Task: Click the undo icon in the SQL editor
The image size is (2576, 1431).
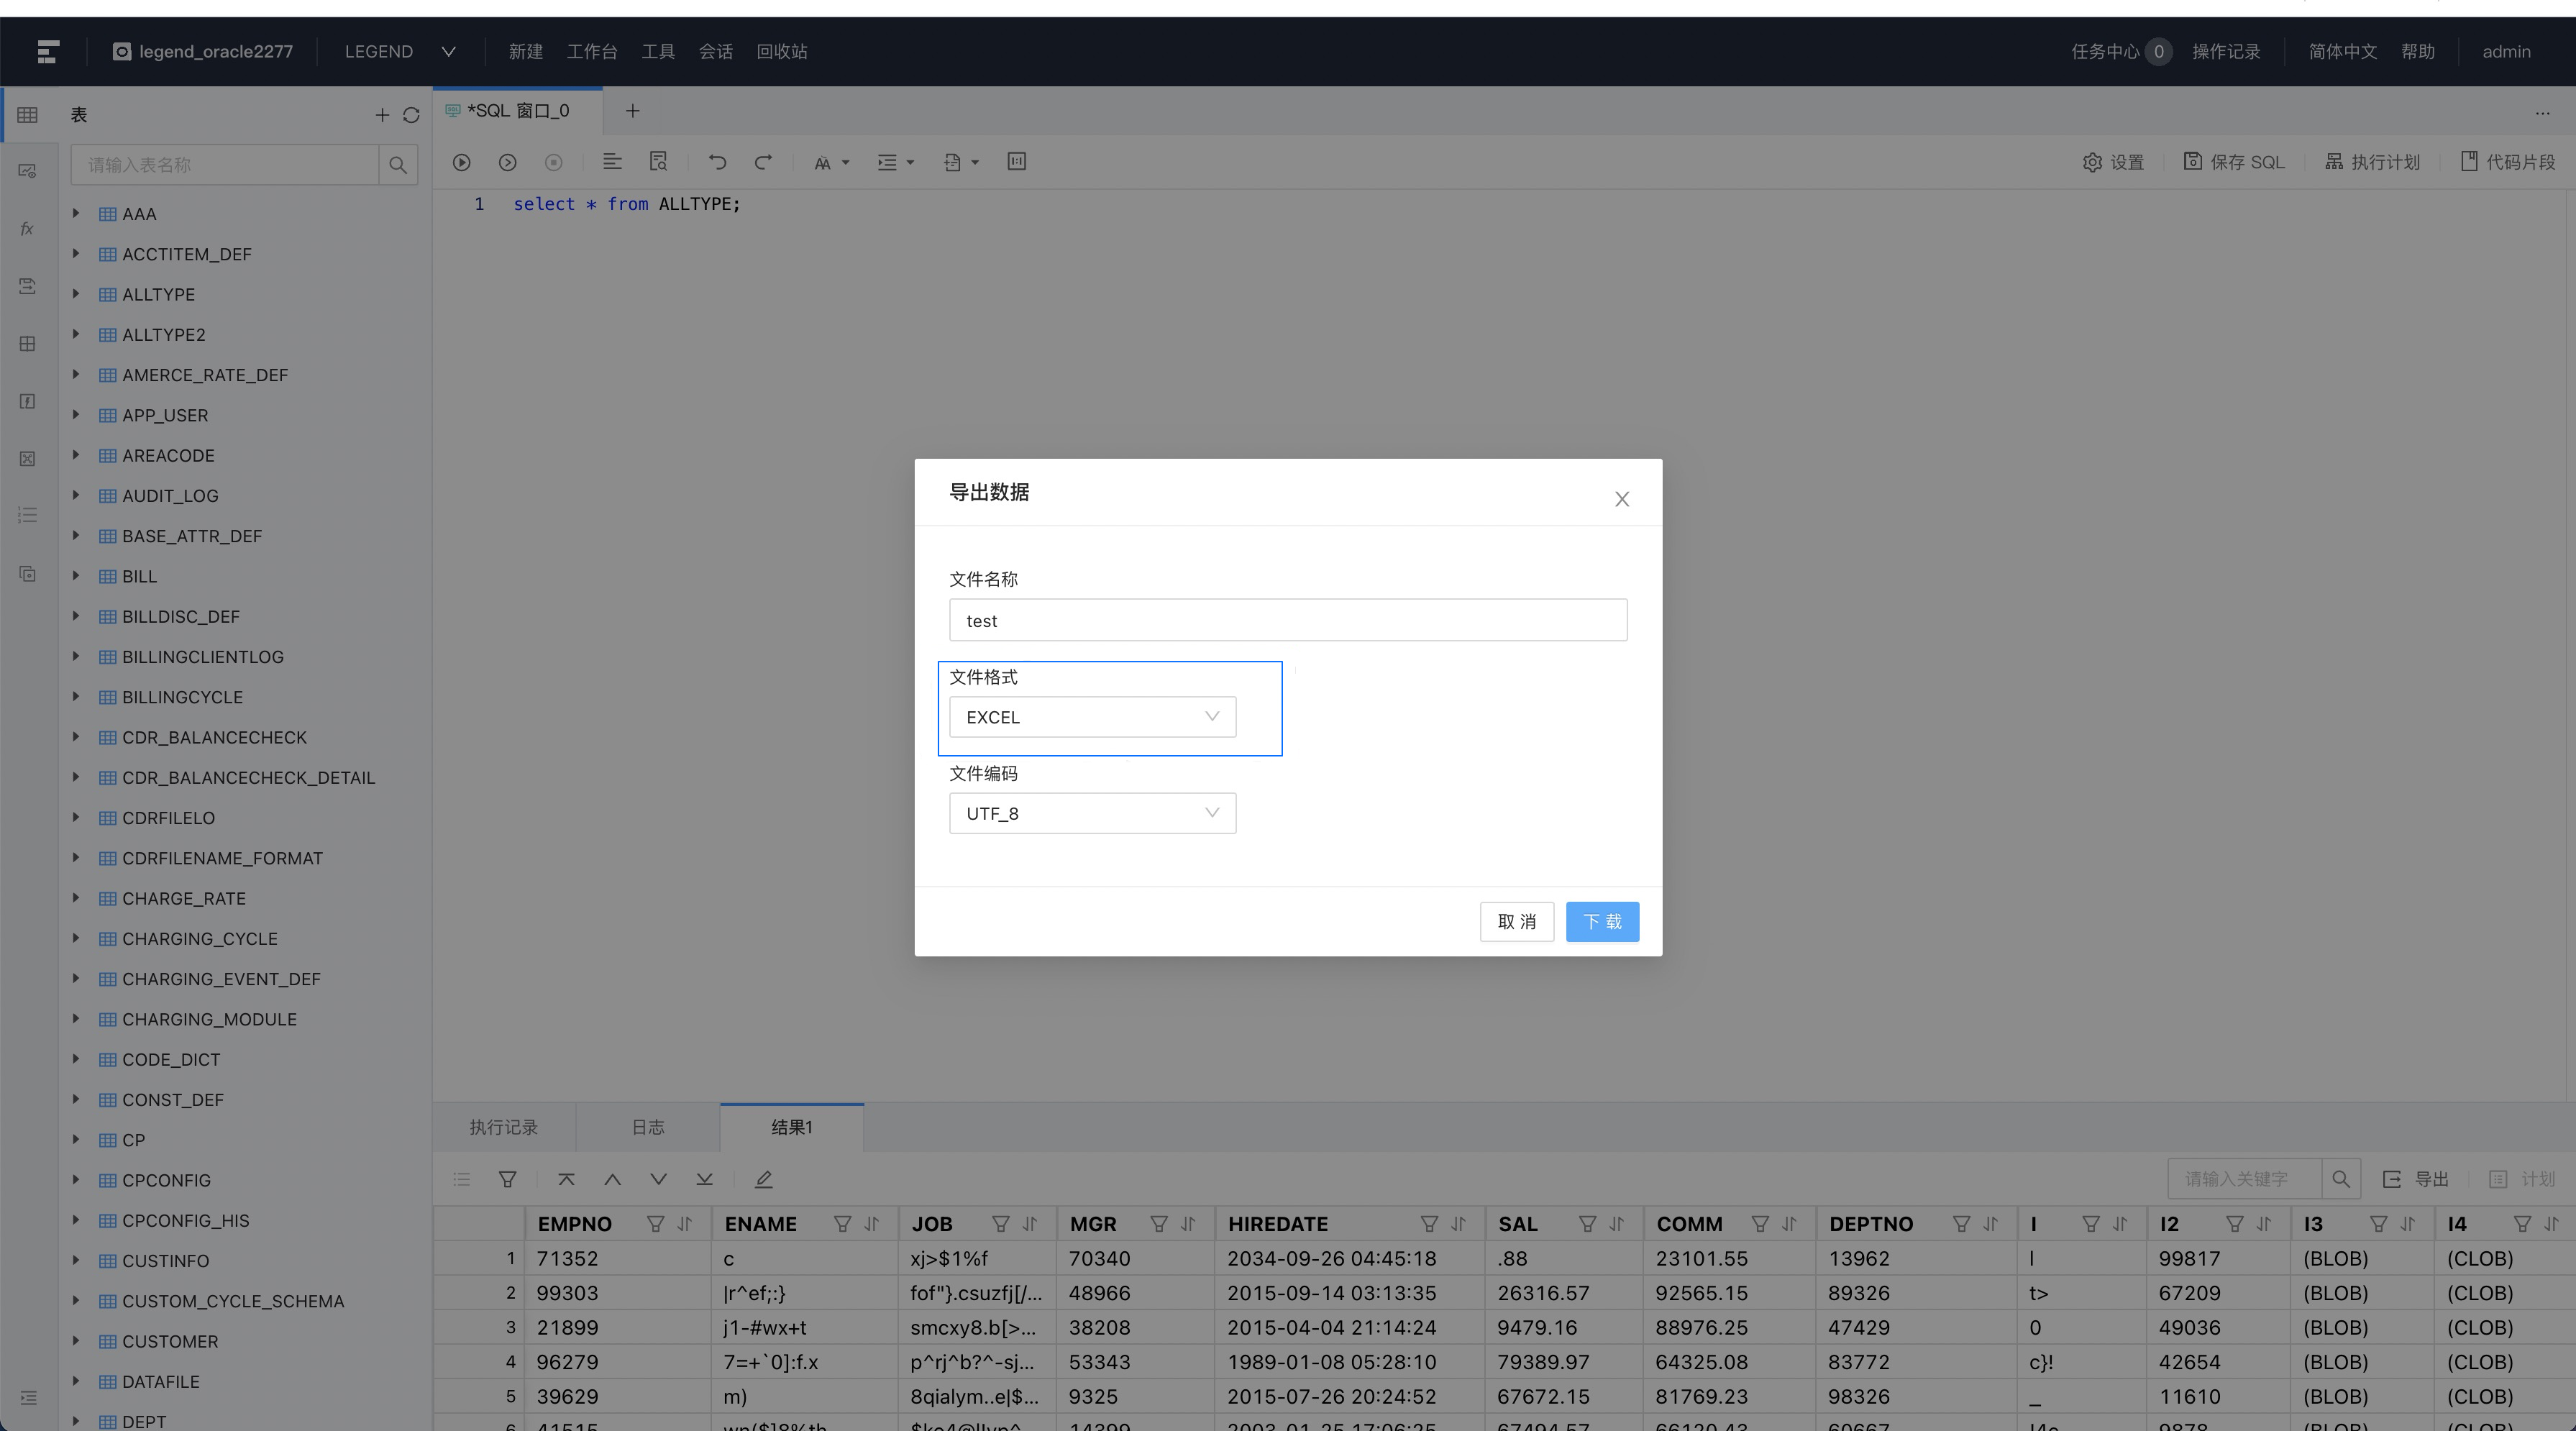Action: click(717, 162)
